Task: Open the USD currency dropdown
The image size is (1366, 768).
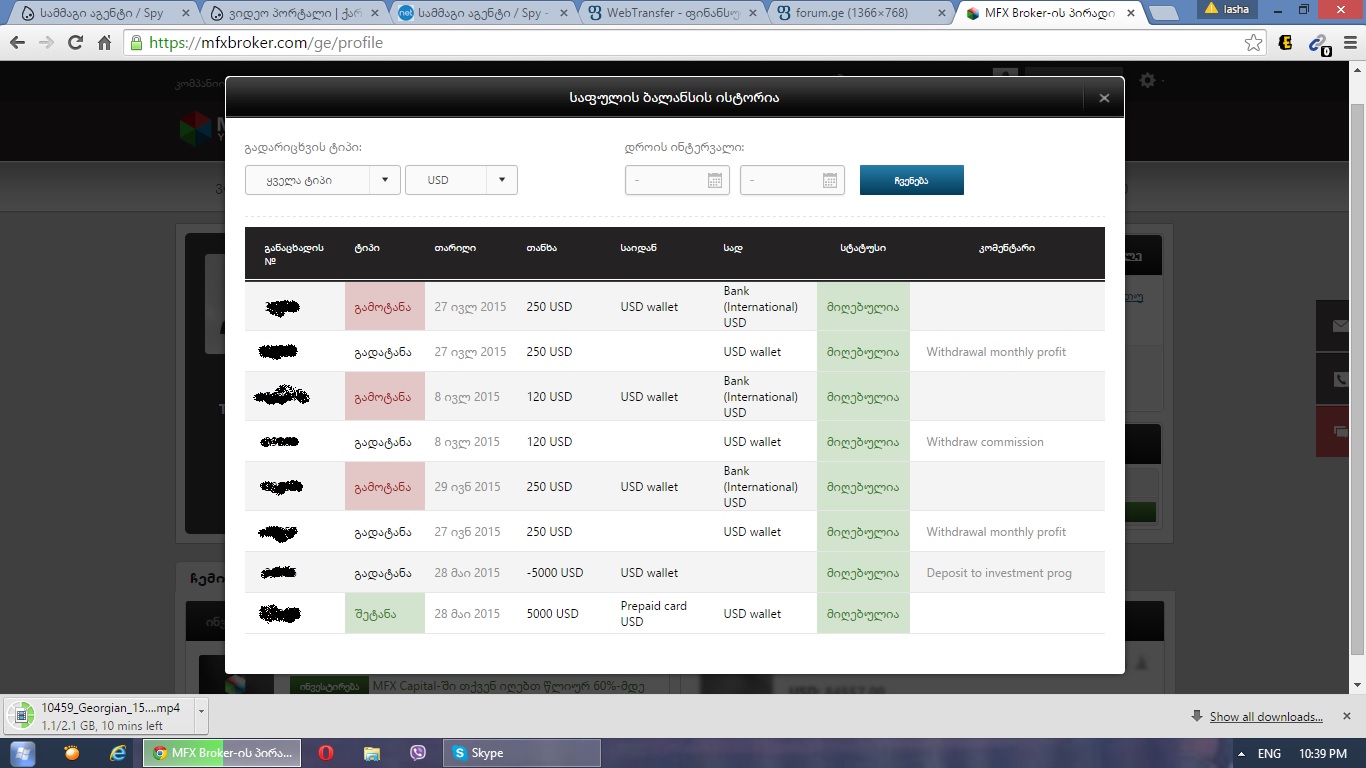Action: (x=461, y=180)
